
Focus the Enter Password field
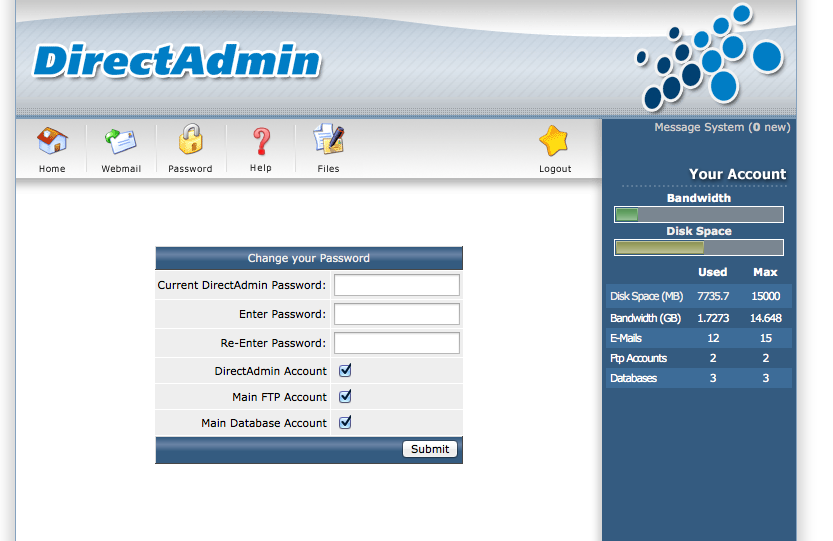(397, 314)
